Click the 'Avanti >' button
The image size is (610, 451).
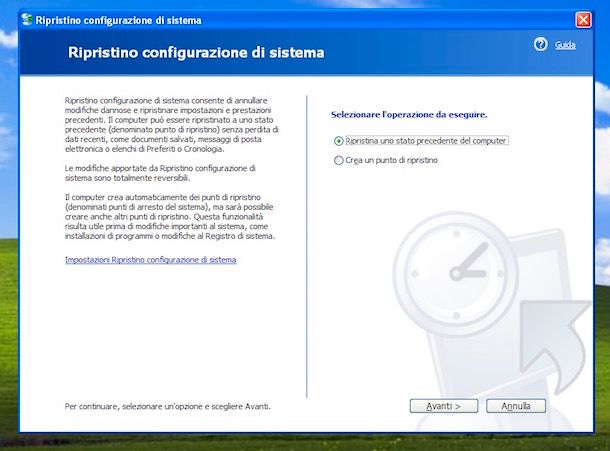443,406
